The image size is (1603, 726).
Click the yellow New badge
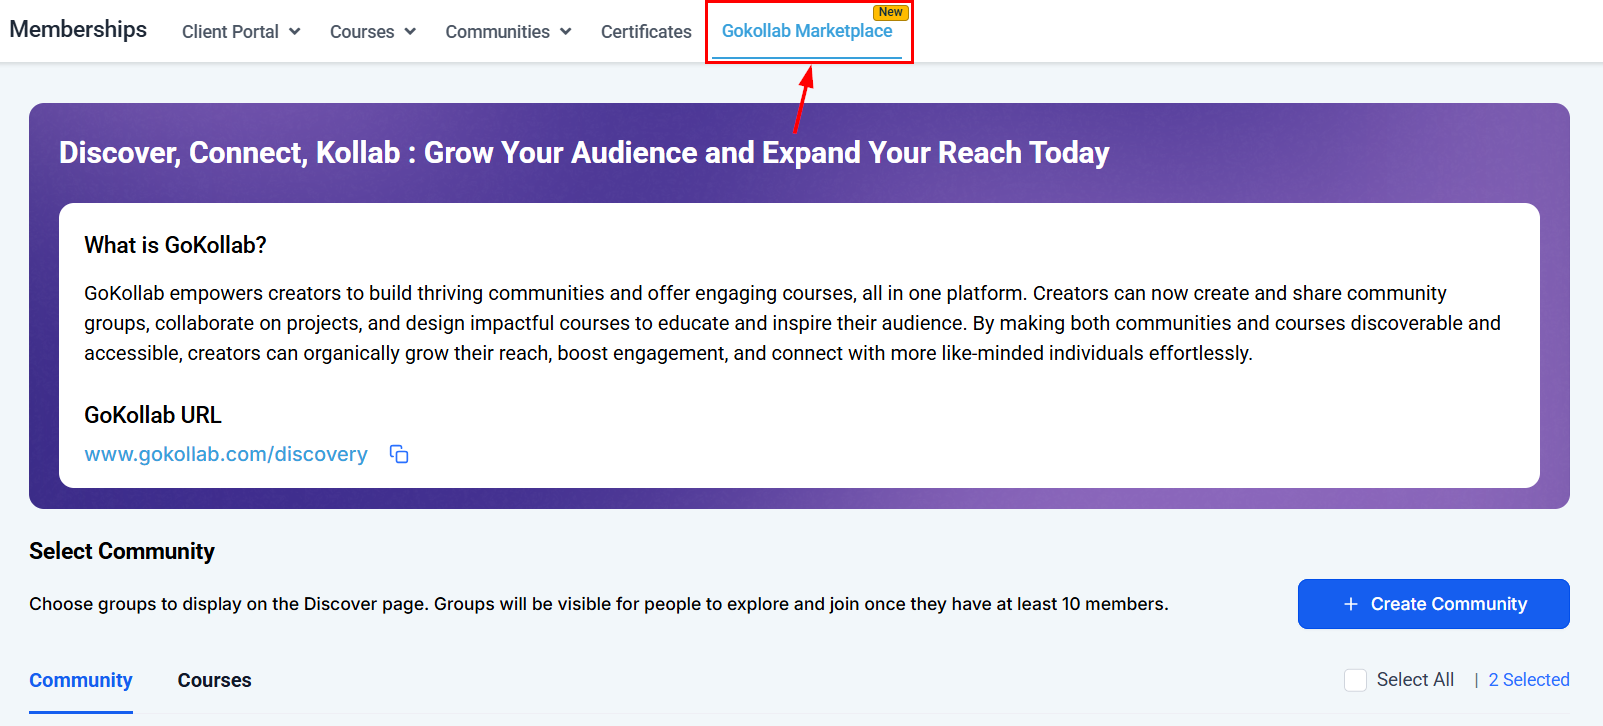pos(890,12)
